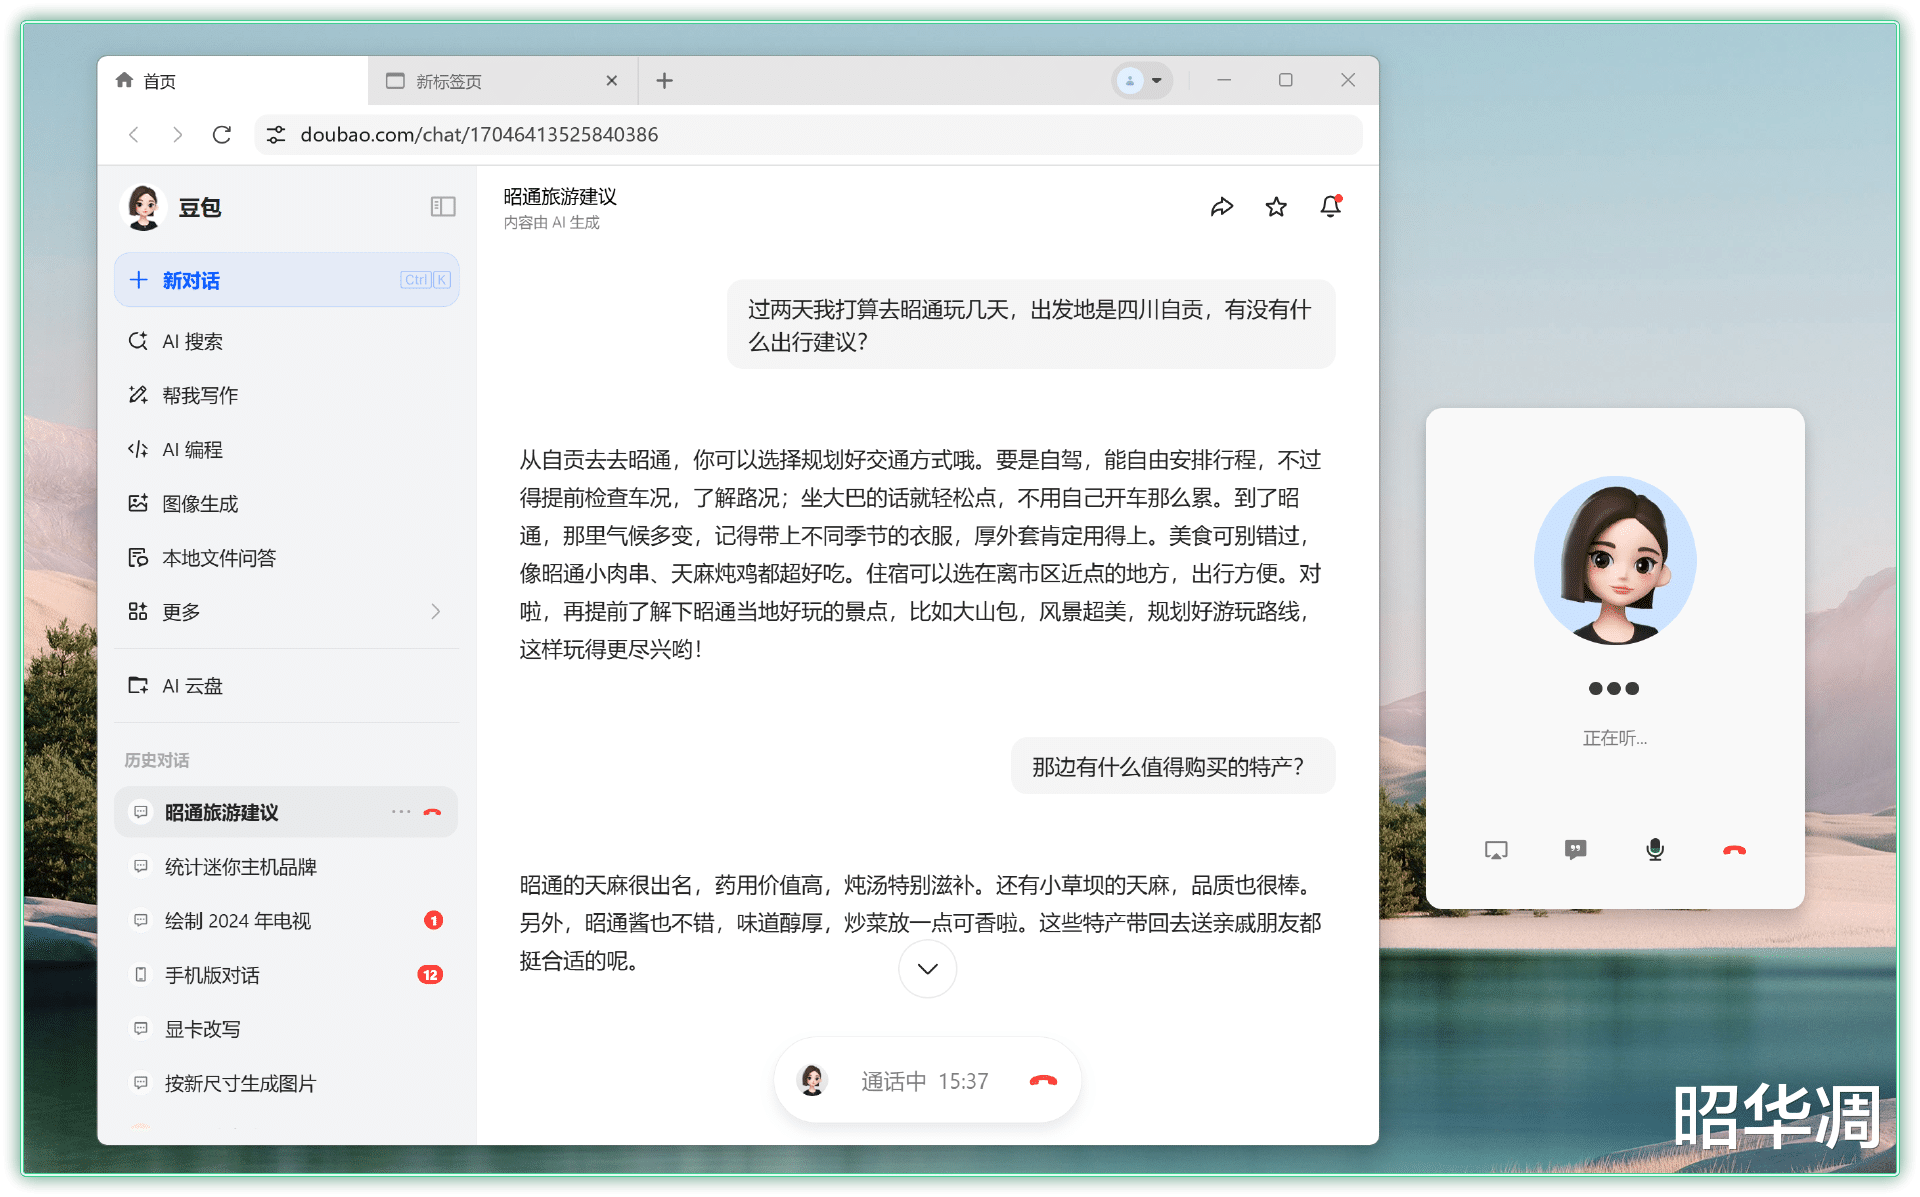Collapse the left sidebar panel
The width and height of the screenshot is (1920, 1197).
(443, 207)
